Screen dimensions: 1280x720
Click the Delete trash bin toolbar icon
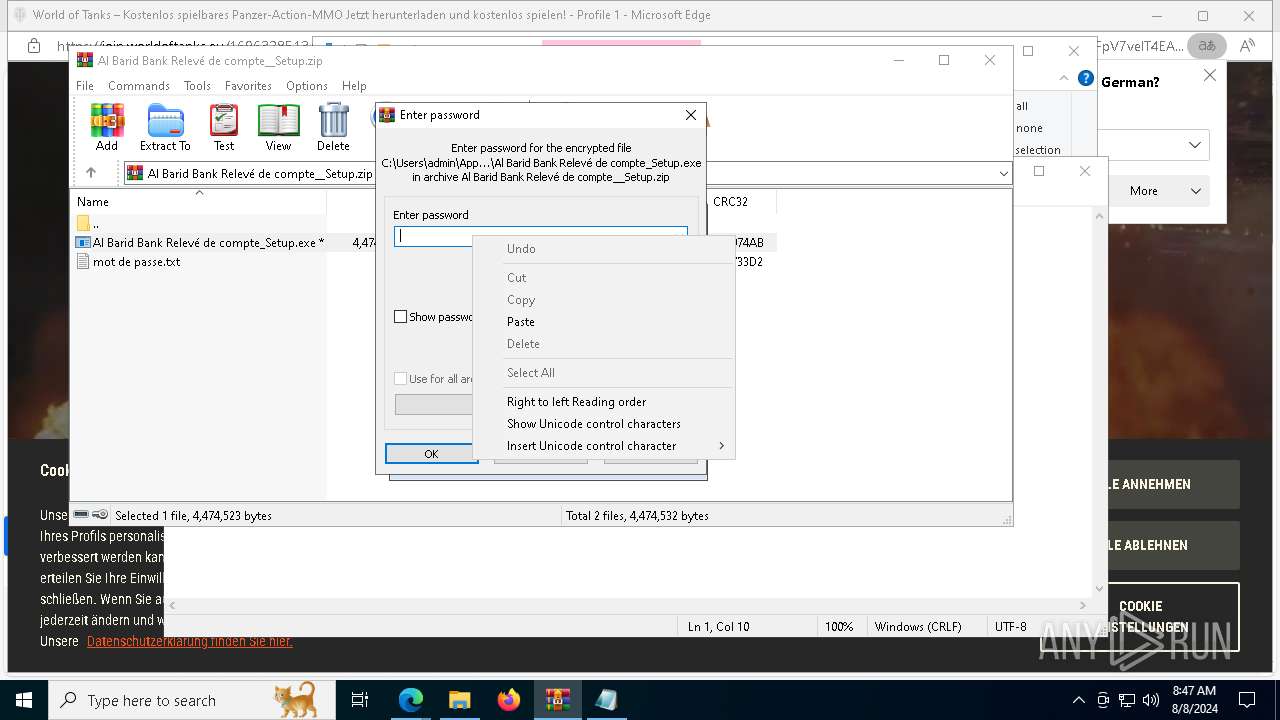click(x=333, y=127)
